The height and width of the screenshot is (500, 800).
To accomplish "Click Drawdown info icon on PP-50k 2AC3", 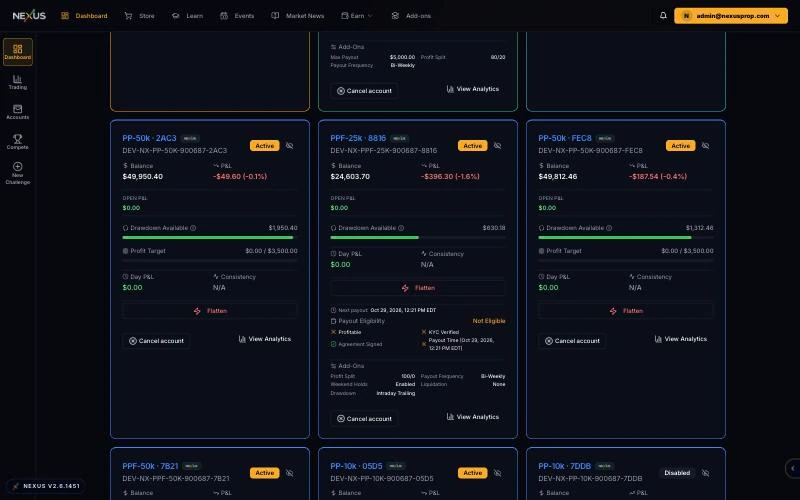I will [193, 228].
